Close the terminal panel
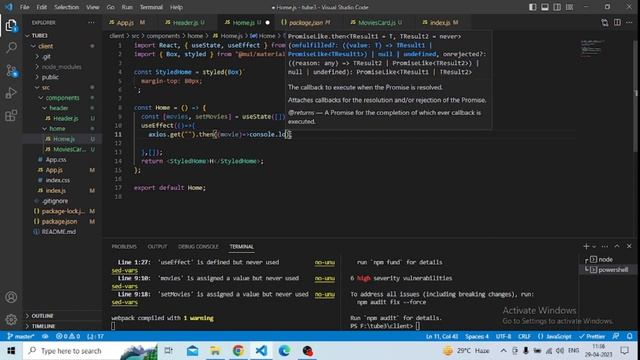Image resolution: width=640 pixels, height=360 pixels. [x=629, y=246]
